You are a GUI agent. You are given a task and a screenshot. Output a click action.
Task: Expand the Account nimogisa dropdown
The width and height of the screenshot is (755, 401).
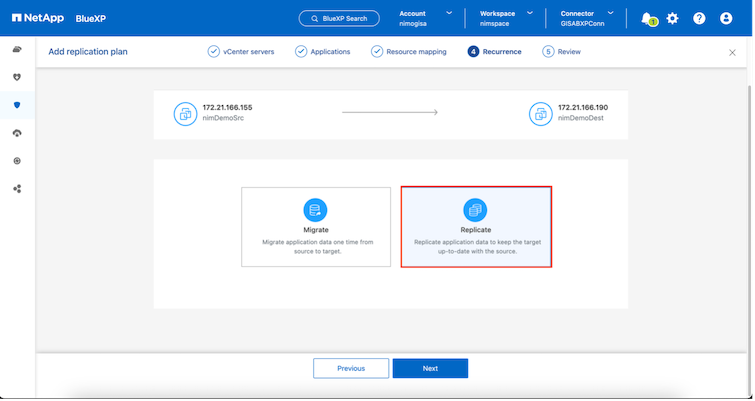click(424, 18)
